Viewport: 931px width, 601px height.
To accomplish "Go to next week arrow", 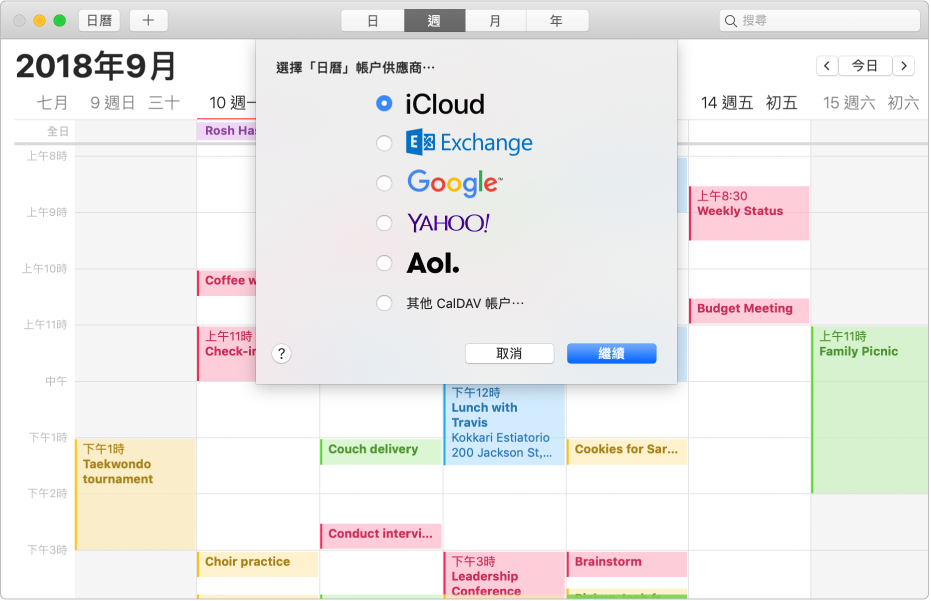I will pos(904,65).
